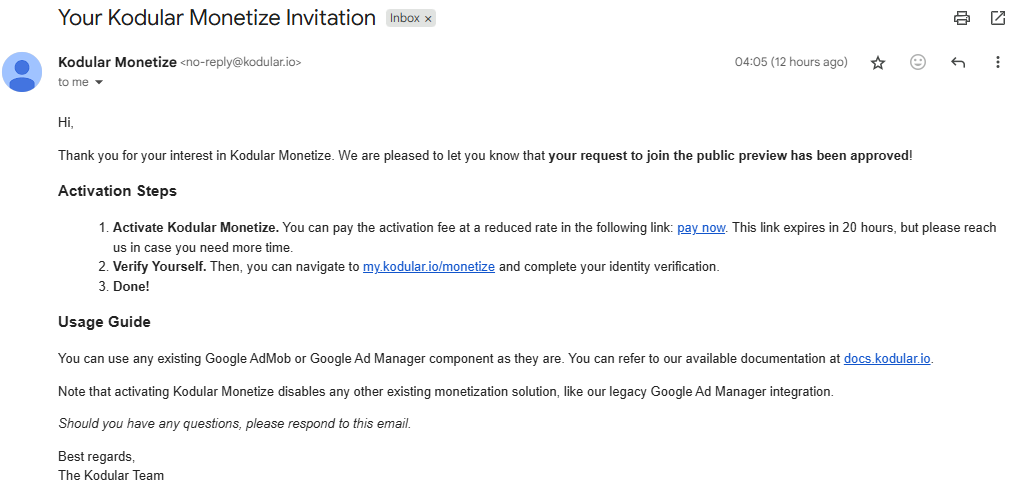The height and width of the screenshot is (493, 1024).
Task: Remove the Inbox label with the x
Action: [x=428, y=19]
